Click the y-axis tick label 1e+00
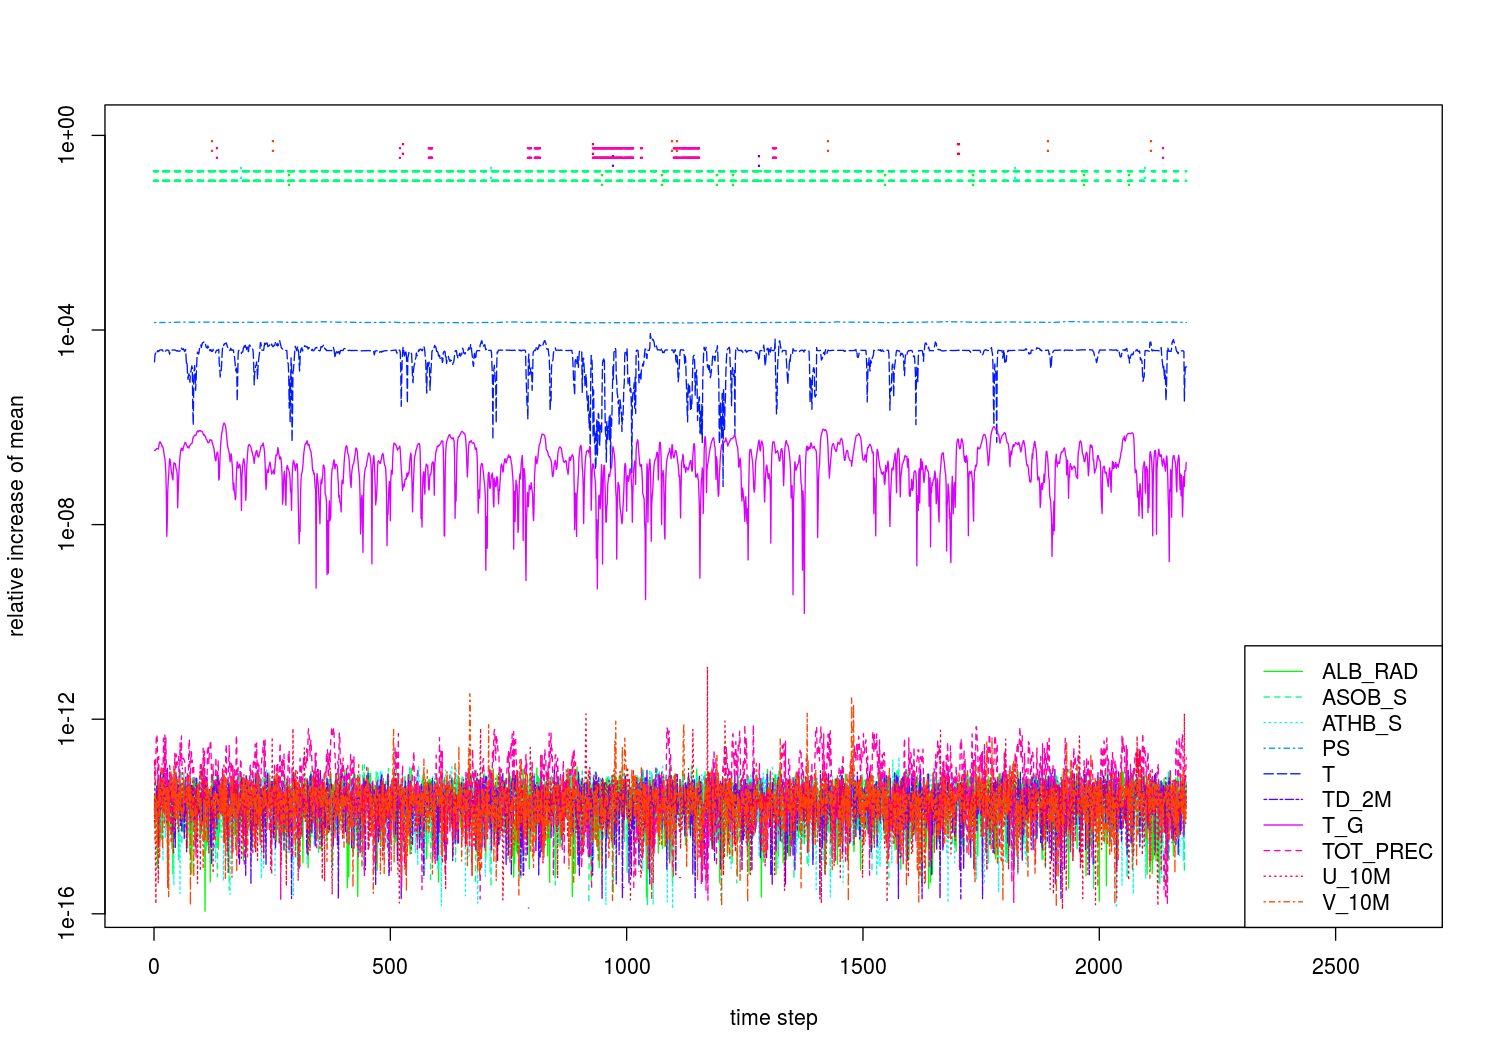This screenshot has height=1058, width=1496. (x=66, y=136)
